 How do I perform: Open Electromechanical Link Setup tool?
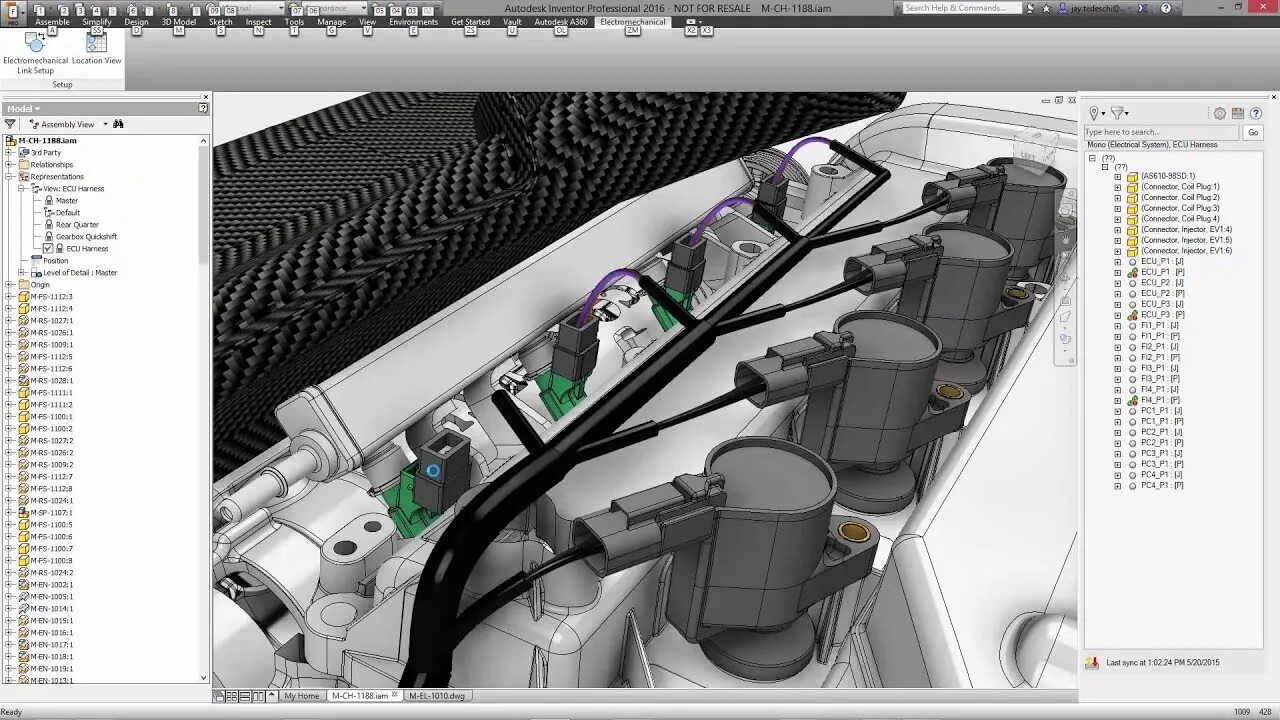pos(36,52)
